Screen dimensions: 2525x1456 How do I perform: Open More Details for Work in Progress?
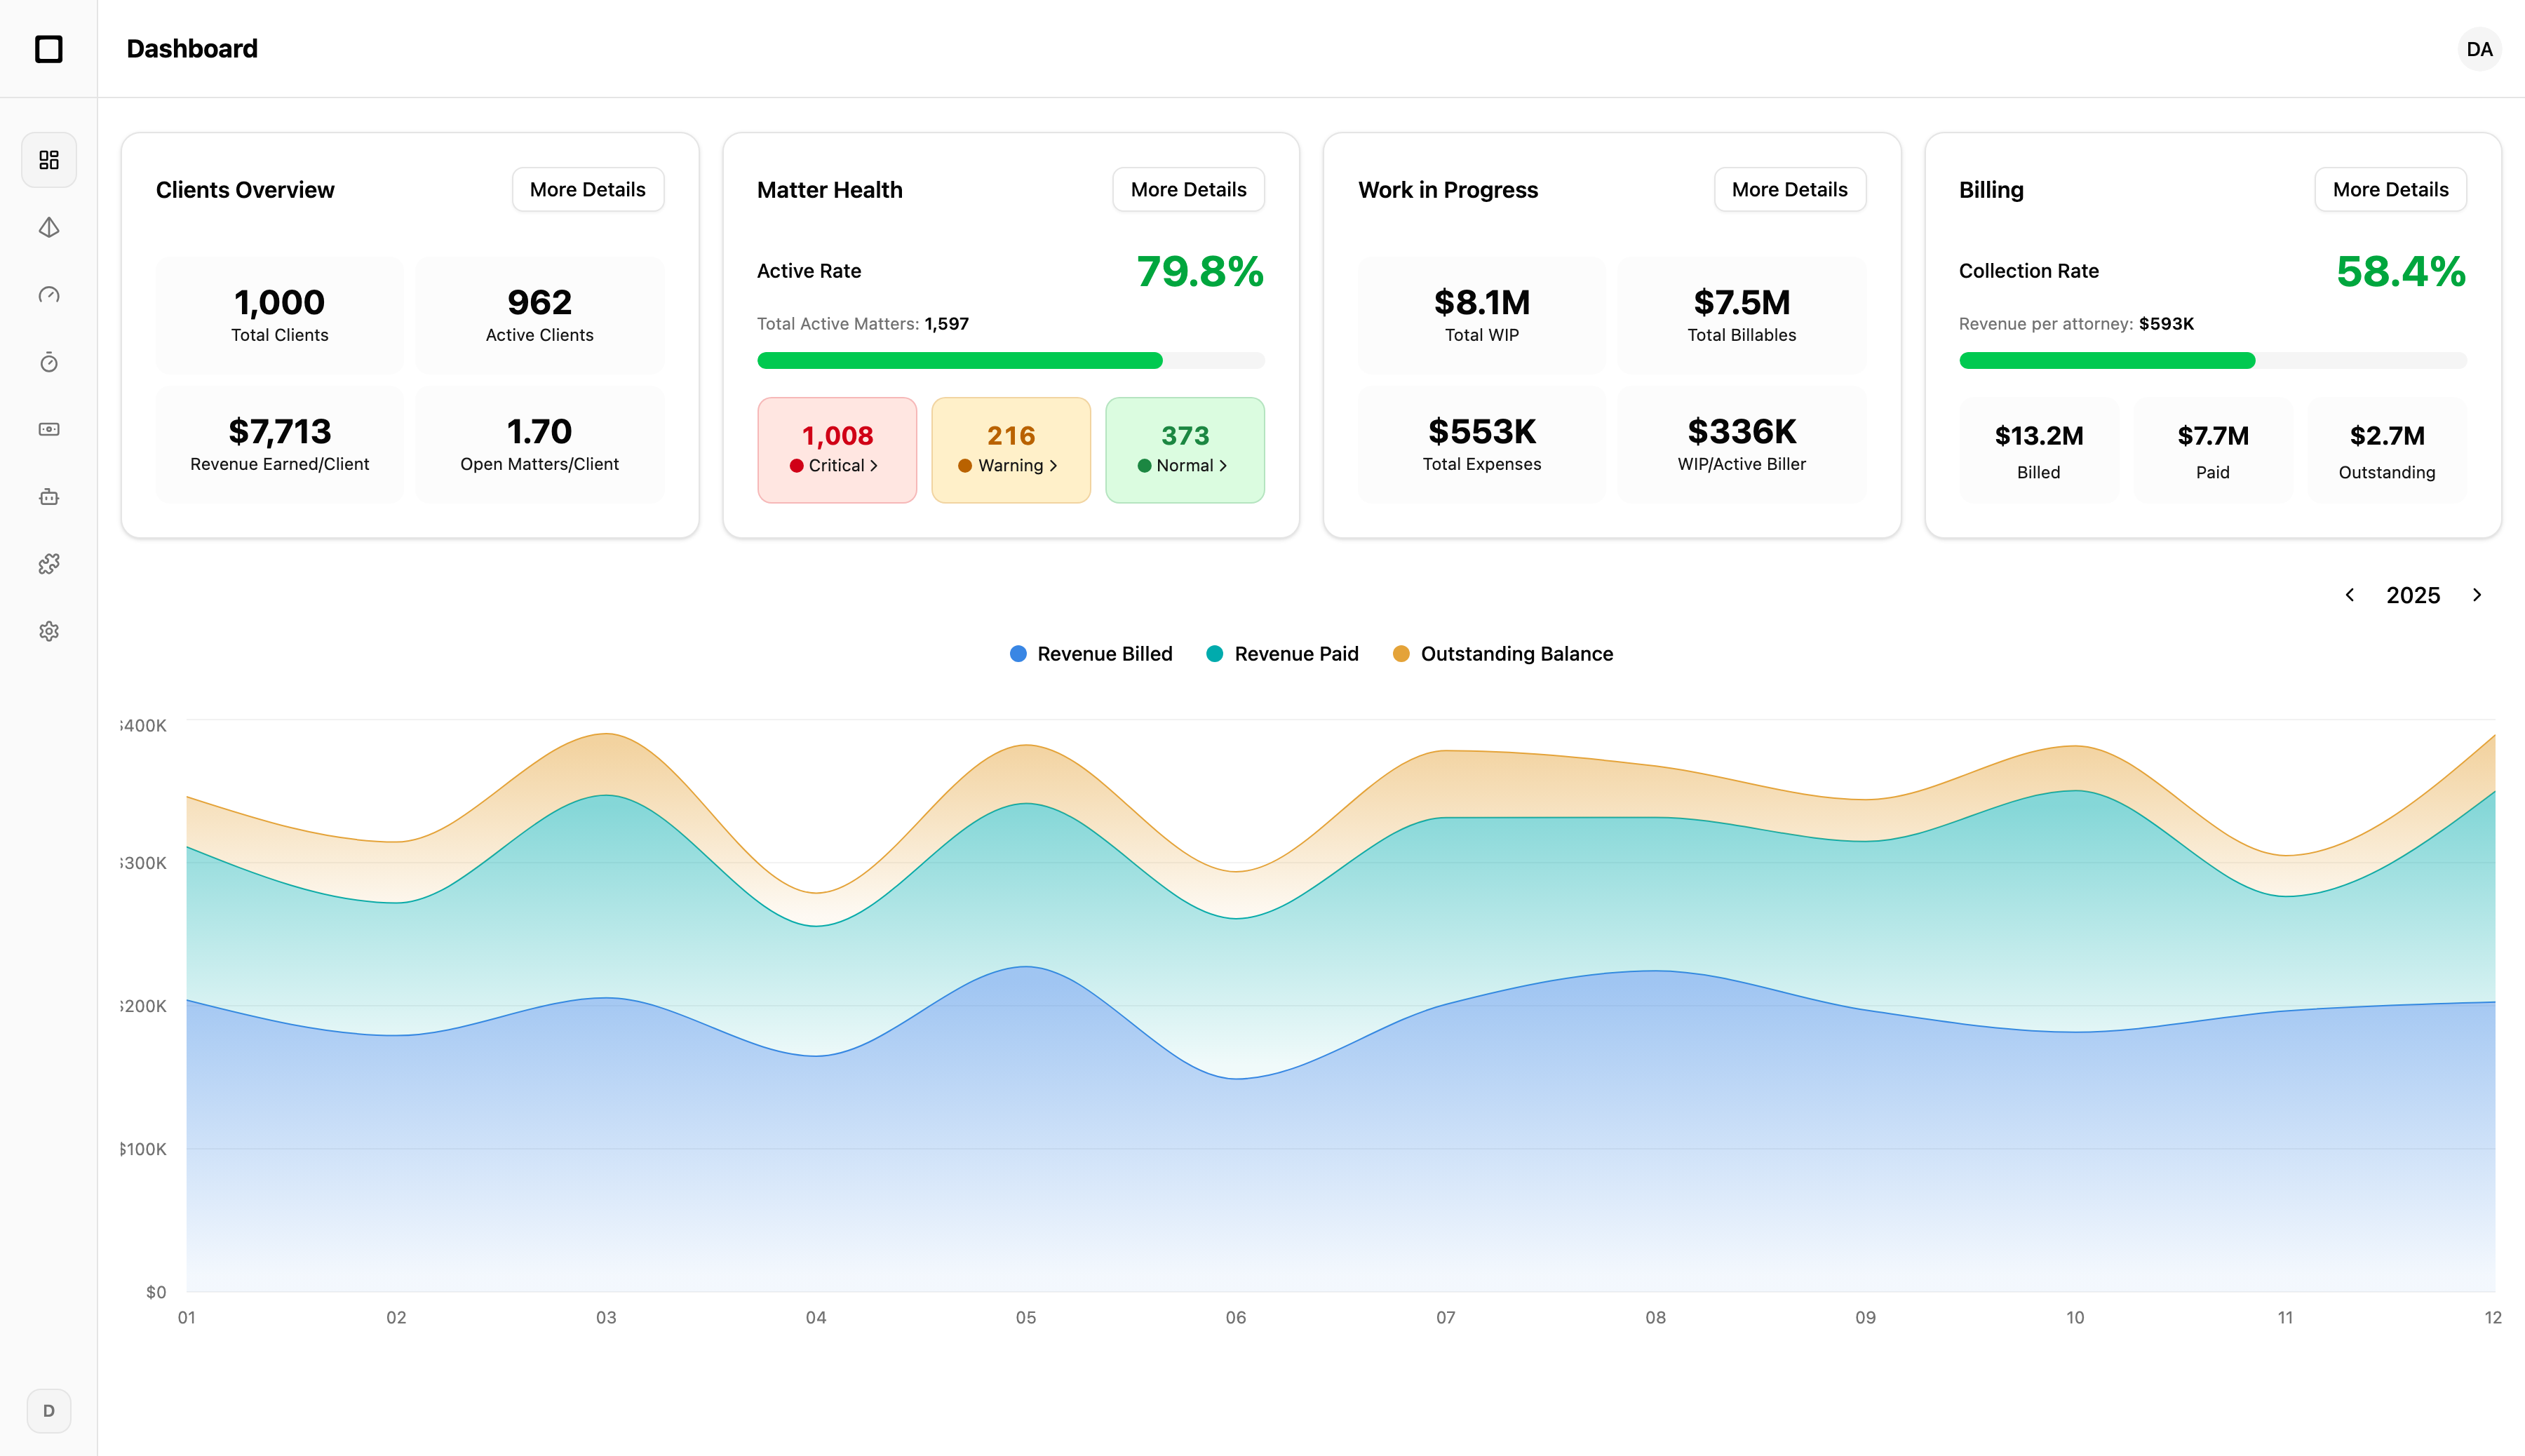(1790, 189)
